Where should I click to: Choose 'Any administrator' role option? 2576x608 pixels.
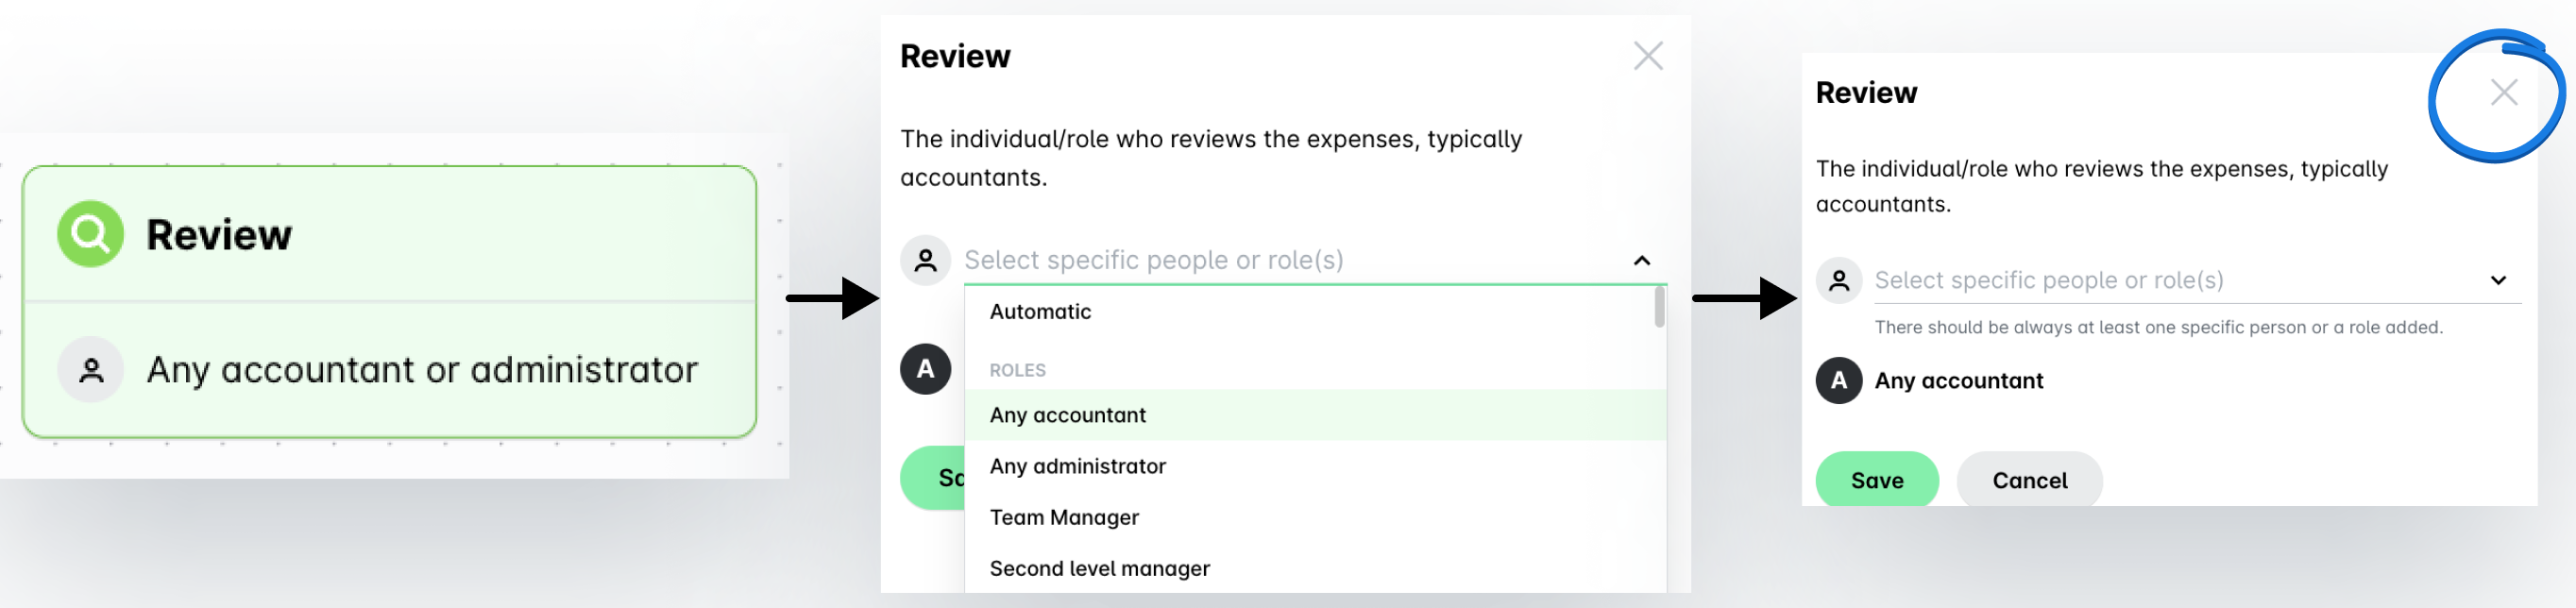click(x=1077, y=466)
